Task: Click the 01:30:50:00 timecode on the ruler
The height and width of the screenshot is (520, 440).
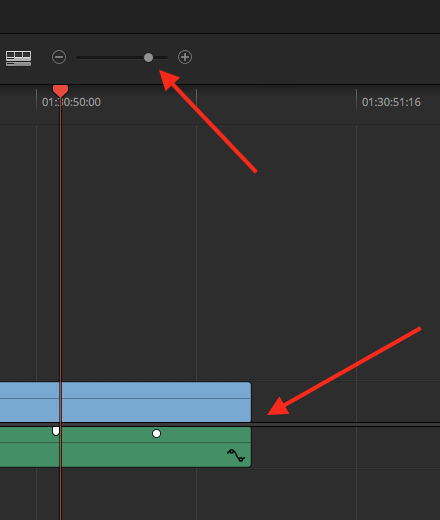Action: [x=71, y=102]
